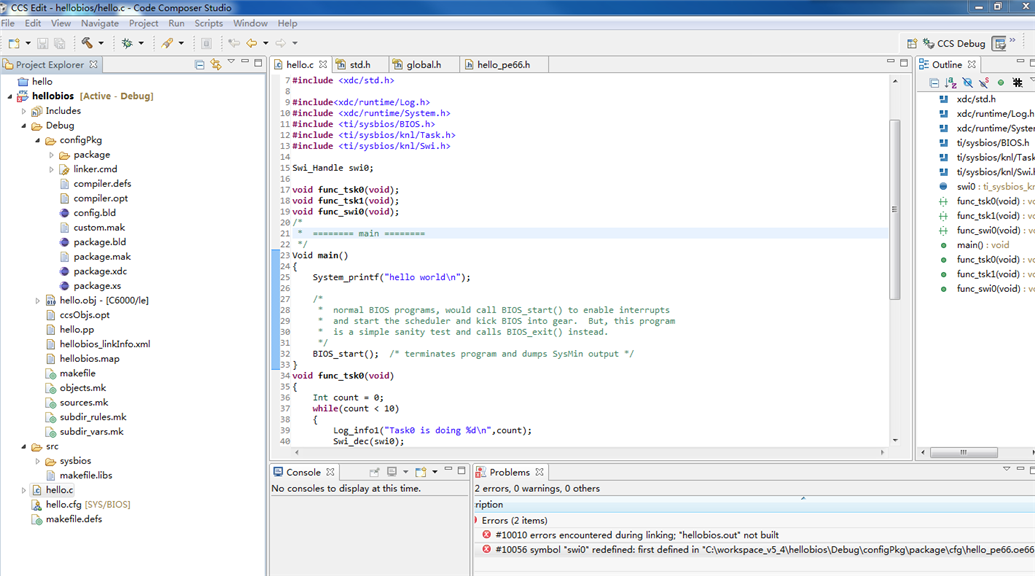The image size is (1035, 576).
Task: Switch to the global.h editor tab
Action: click(422, 65)
